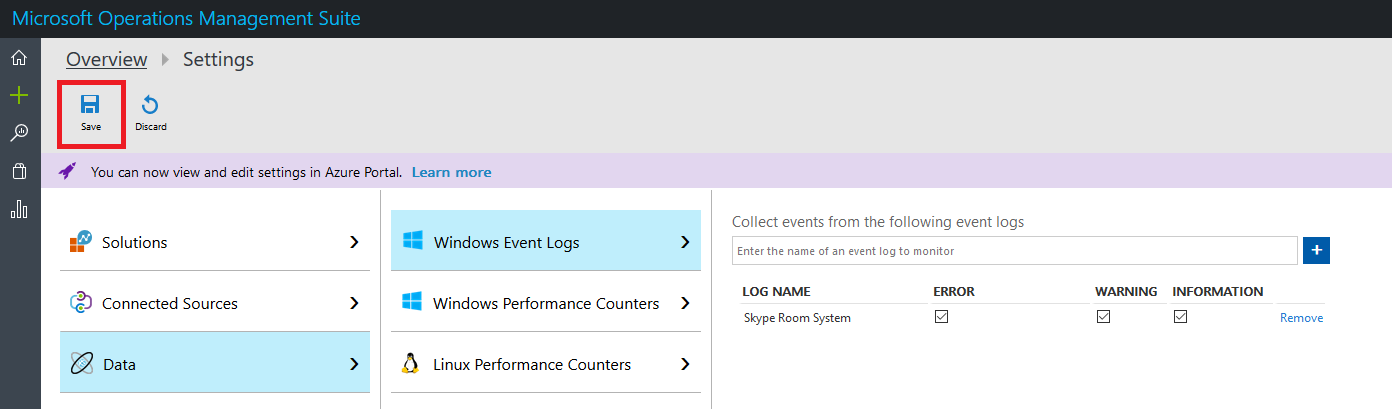Expand the Connected Sources chevron
Screen dimensions: 1392x409
pos(354,303)
